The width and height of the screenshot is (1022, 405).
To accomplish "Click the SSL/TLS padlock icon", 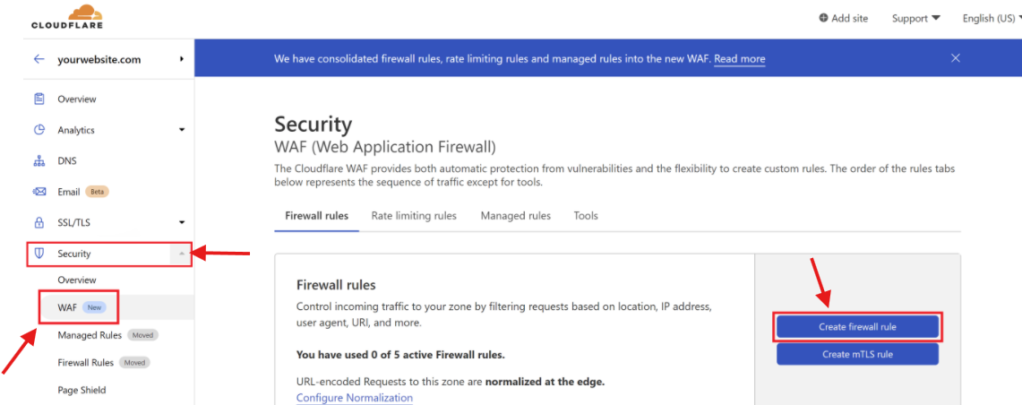I will coord(39,222).
